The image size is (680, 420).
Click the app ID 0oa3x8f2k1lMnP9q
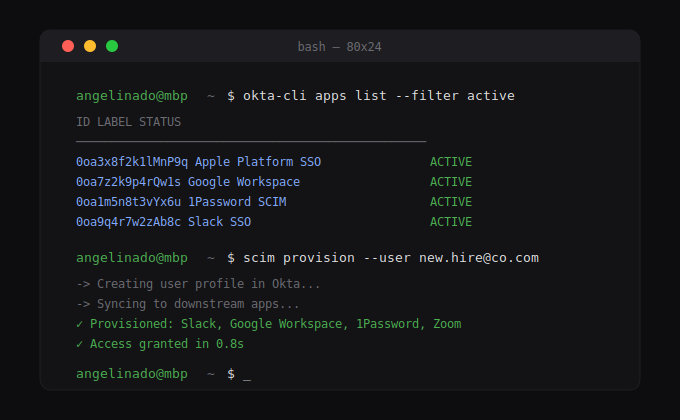[132, 162]
